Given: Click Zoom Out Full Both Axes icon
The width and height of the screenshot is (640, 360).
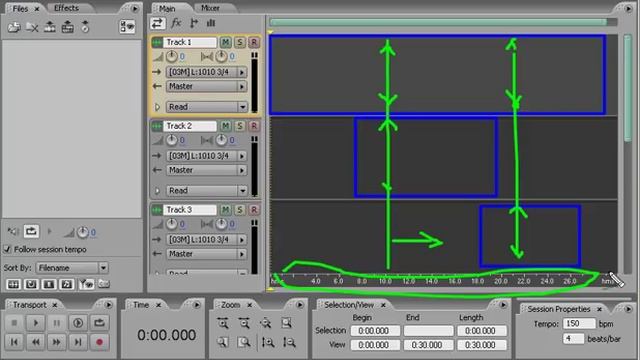Looking at the screenshot, I should pos(265,323).
